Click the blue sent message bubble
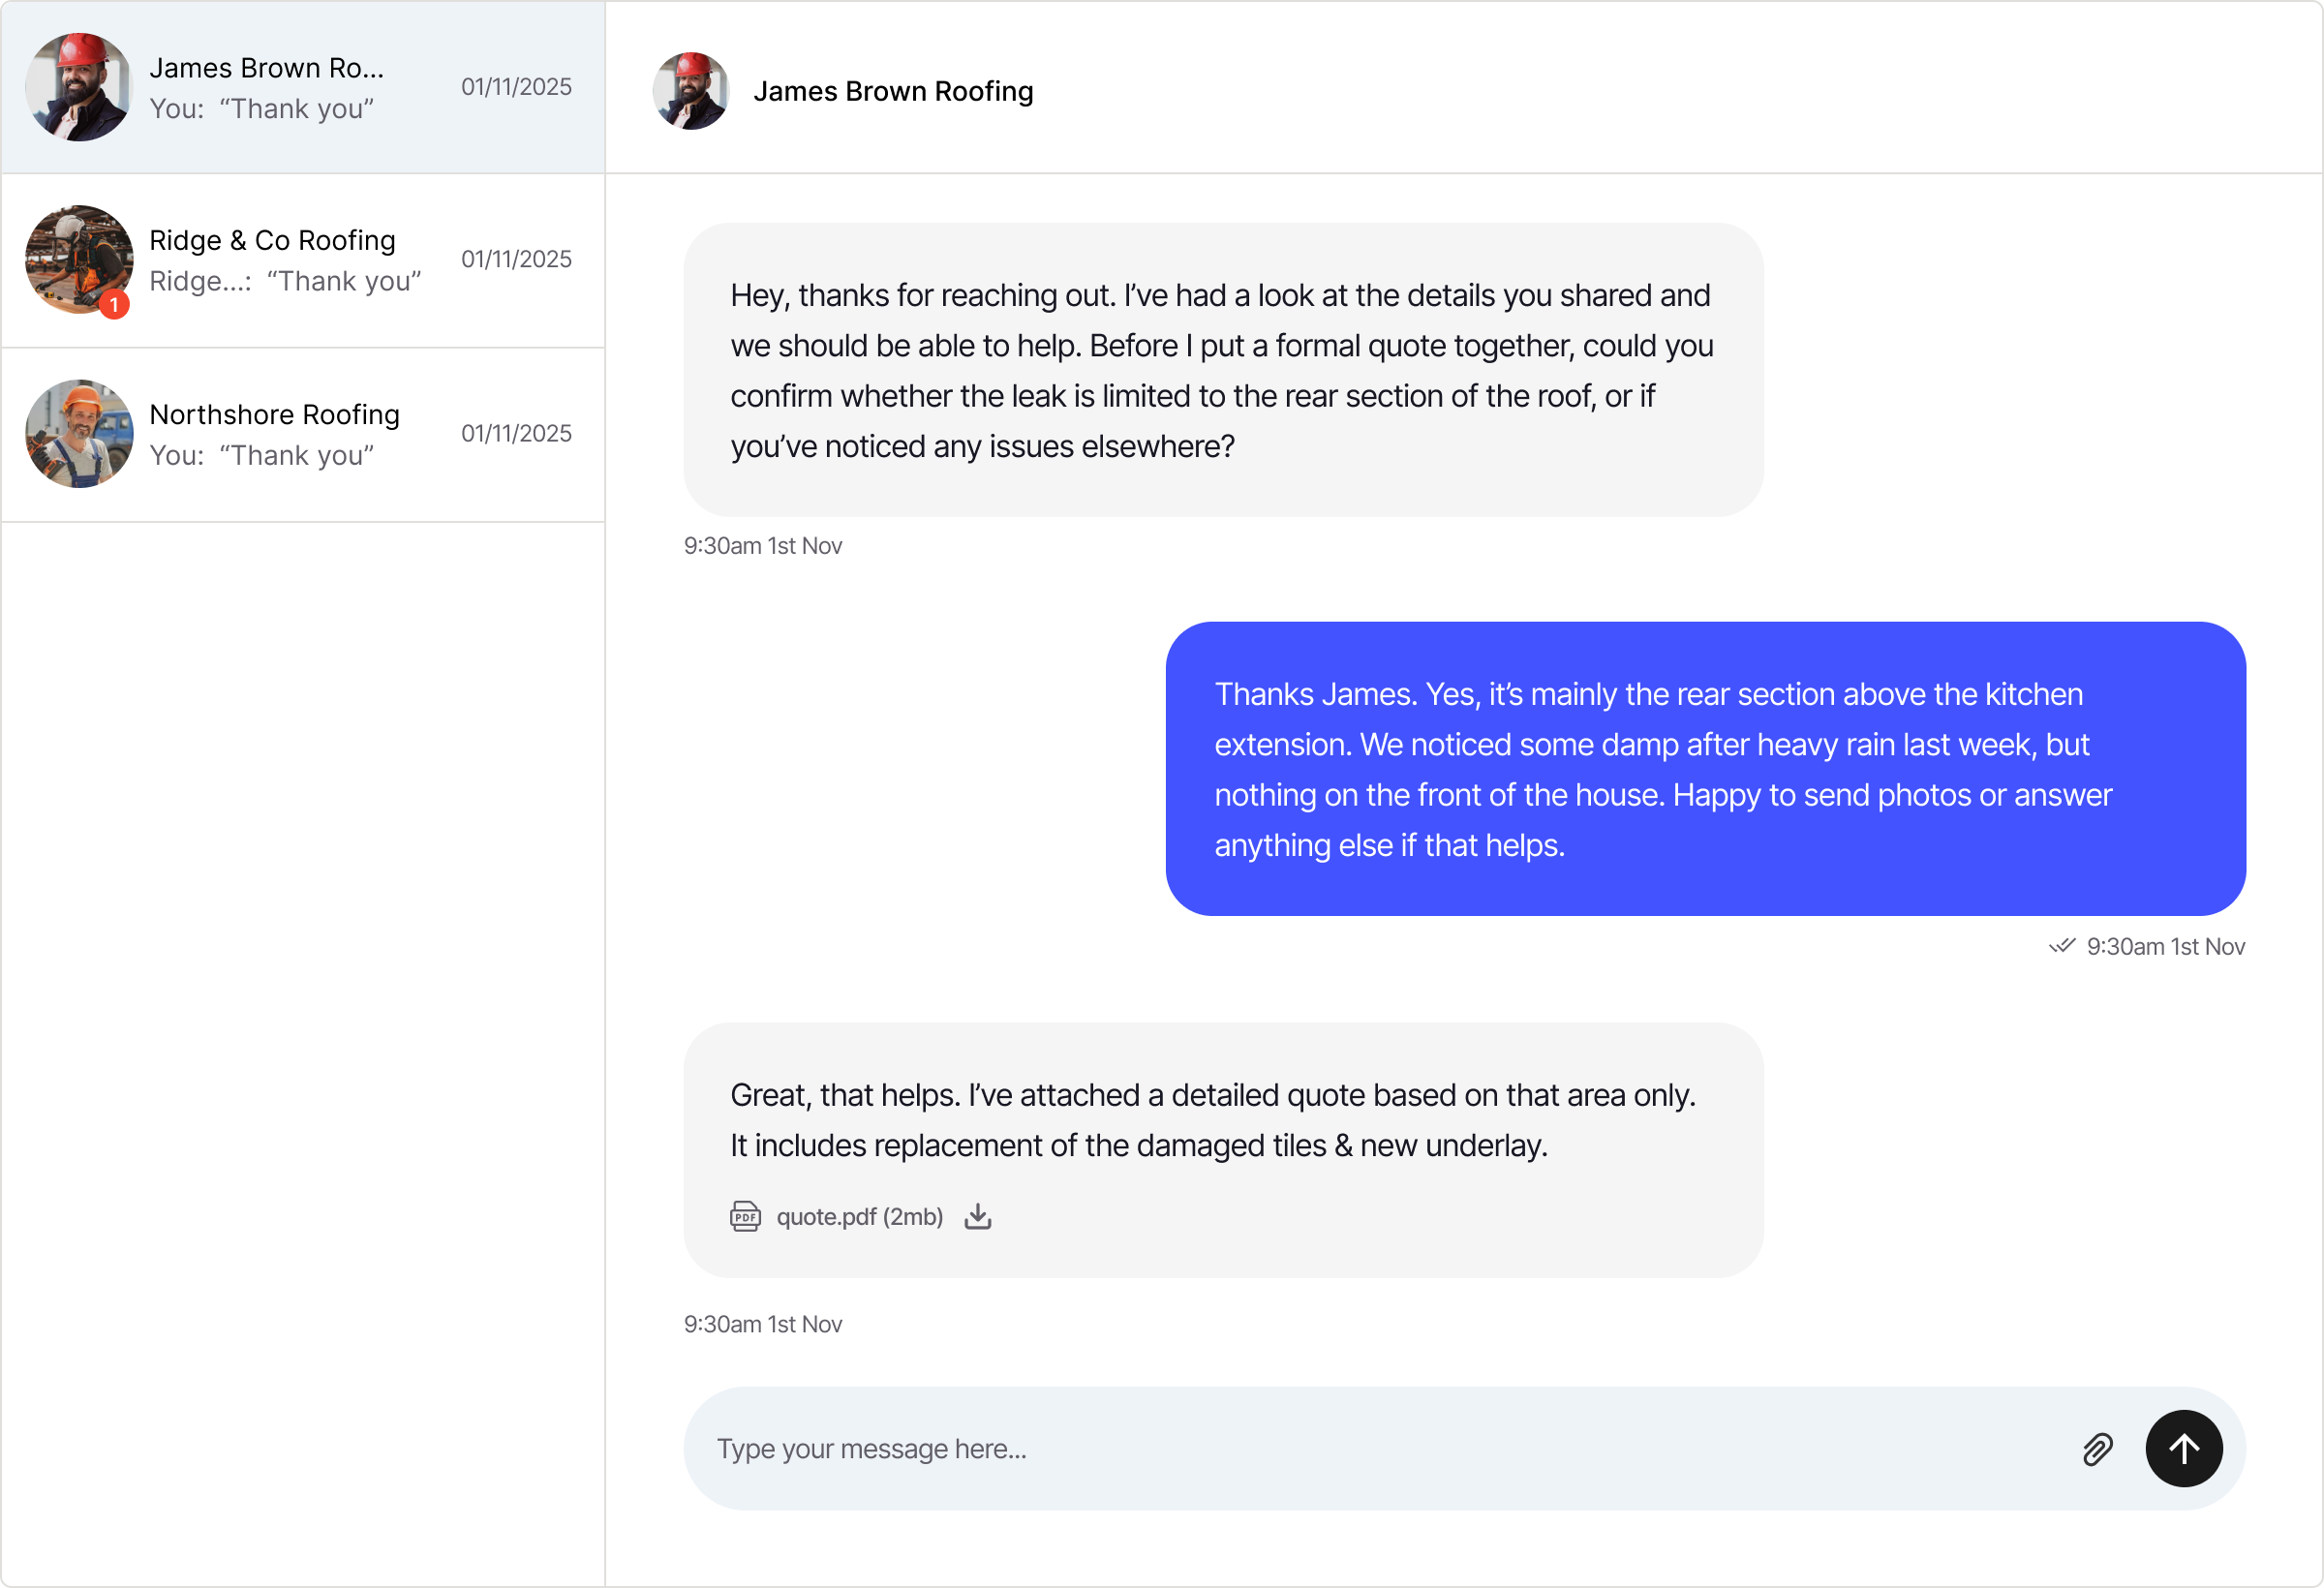2324x1588 pixels. click(1705, 769)
